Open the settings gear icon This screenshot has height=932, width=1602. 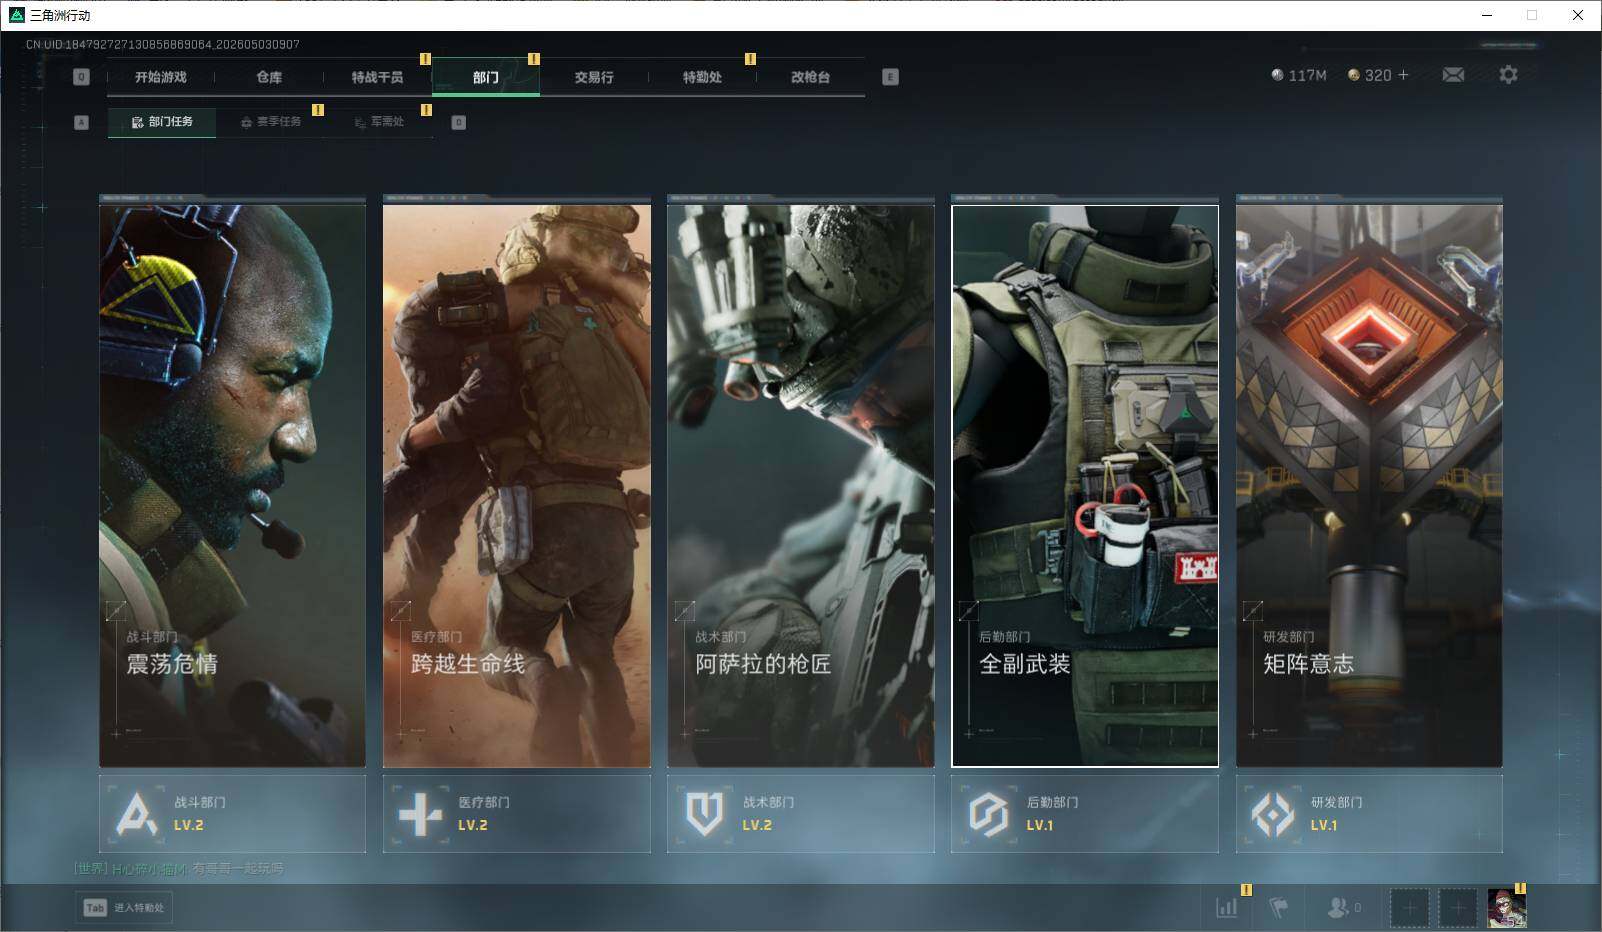pyautogui.click(x=1508, y=75)
